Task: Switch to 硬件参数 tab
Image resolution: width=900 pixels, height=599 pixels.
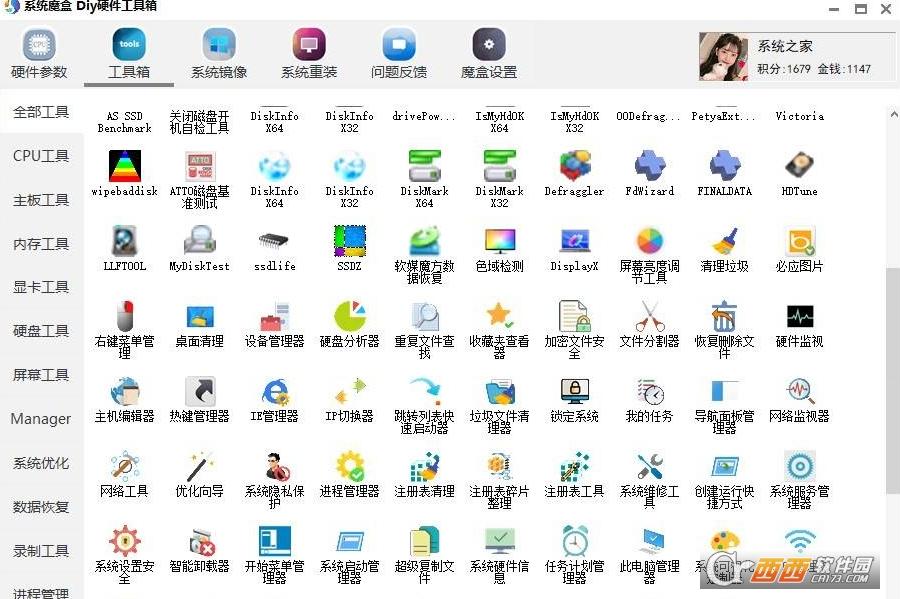Action: (39, 55)
